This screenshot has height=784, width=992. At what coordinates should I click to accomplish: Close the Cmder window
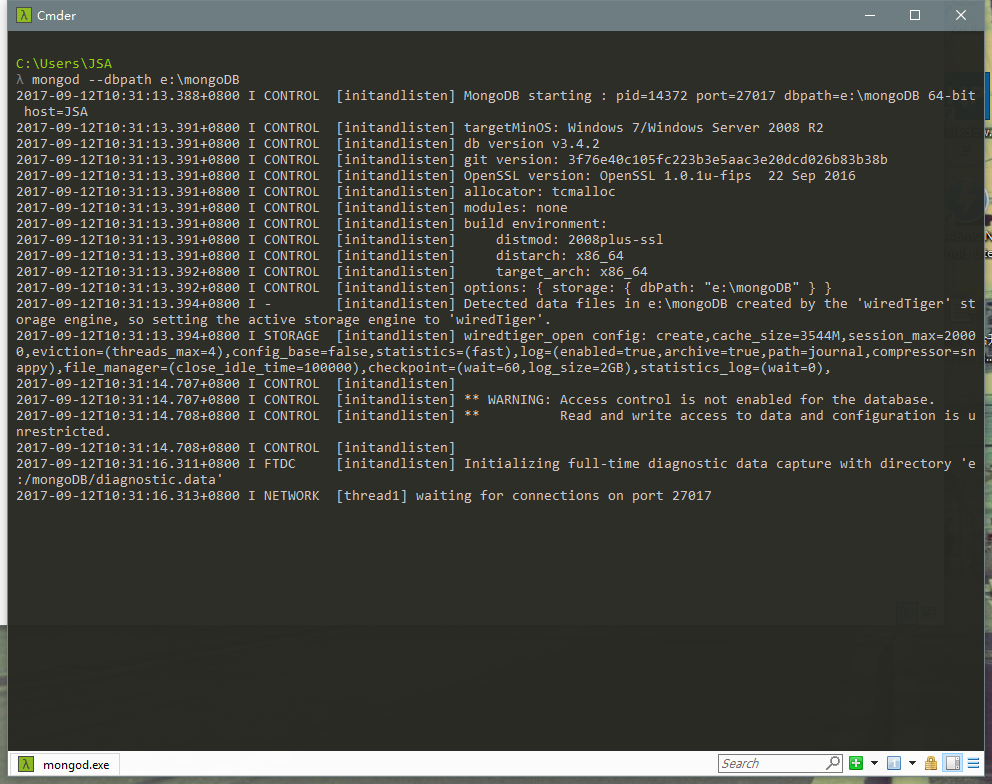(960, 15)
